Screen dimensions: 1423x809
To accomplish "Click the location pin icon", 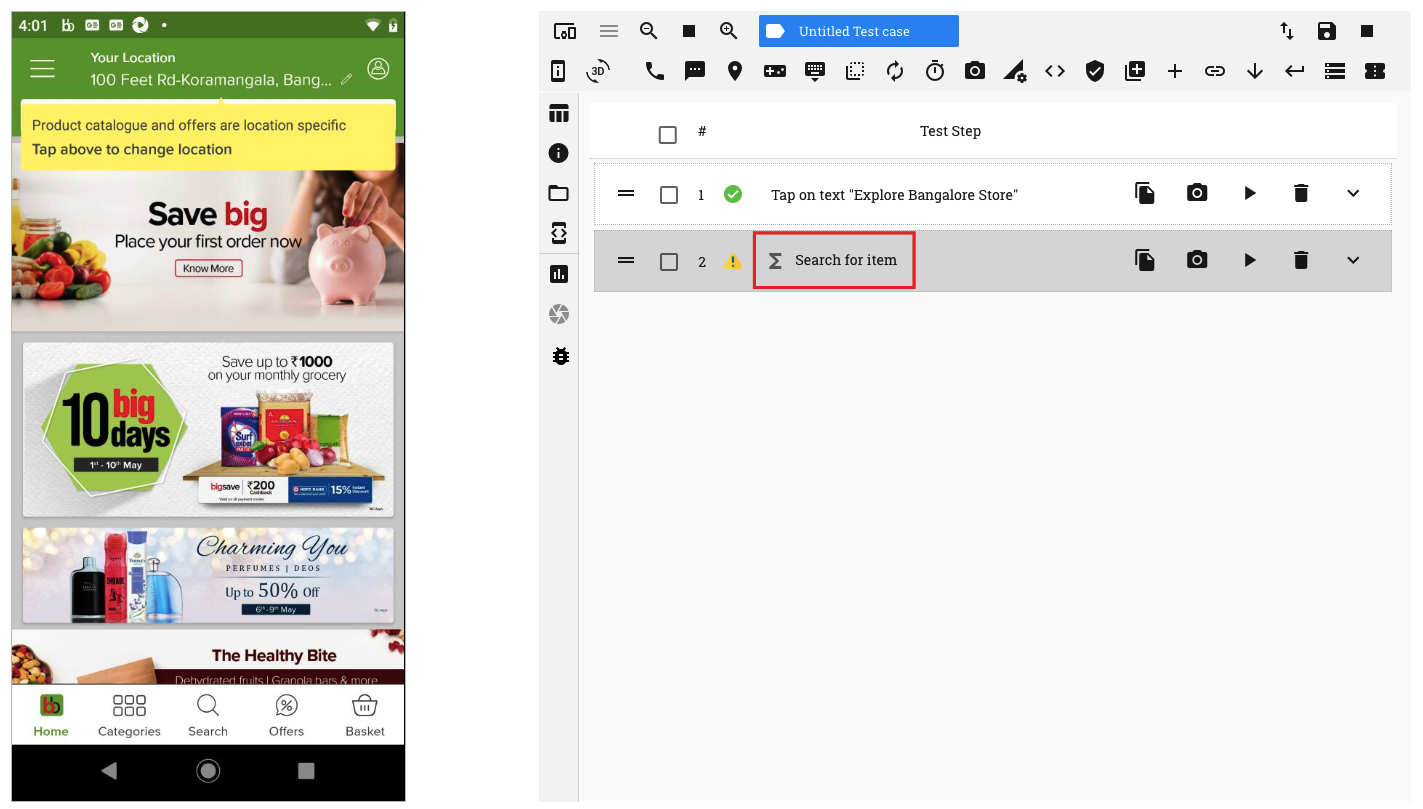I will coord(735,71).
